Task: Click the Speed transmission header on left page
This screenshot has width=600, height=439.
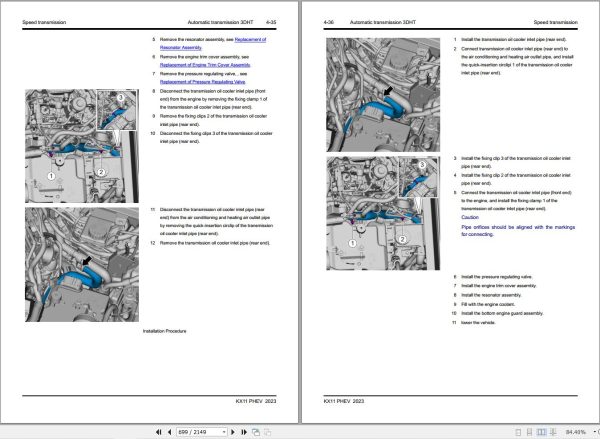Action: 44,22
